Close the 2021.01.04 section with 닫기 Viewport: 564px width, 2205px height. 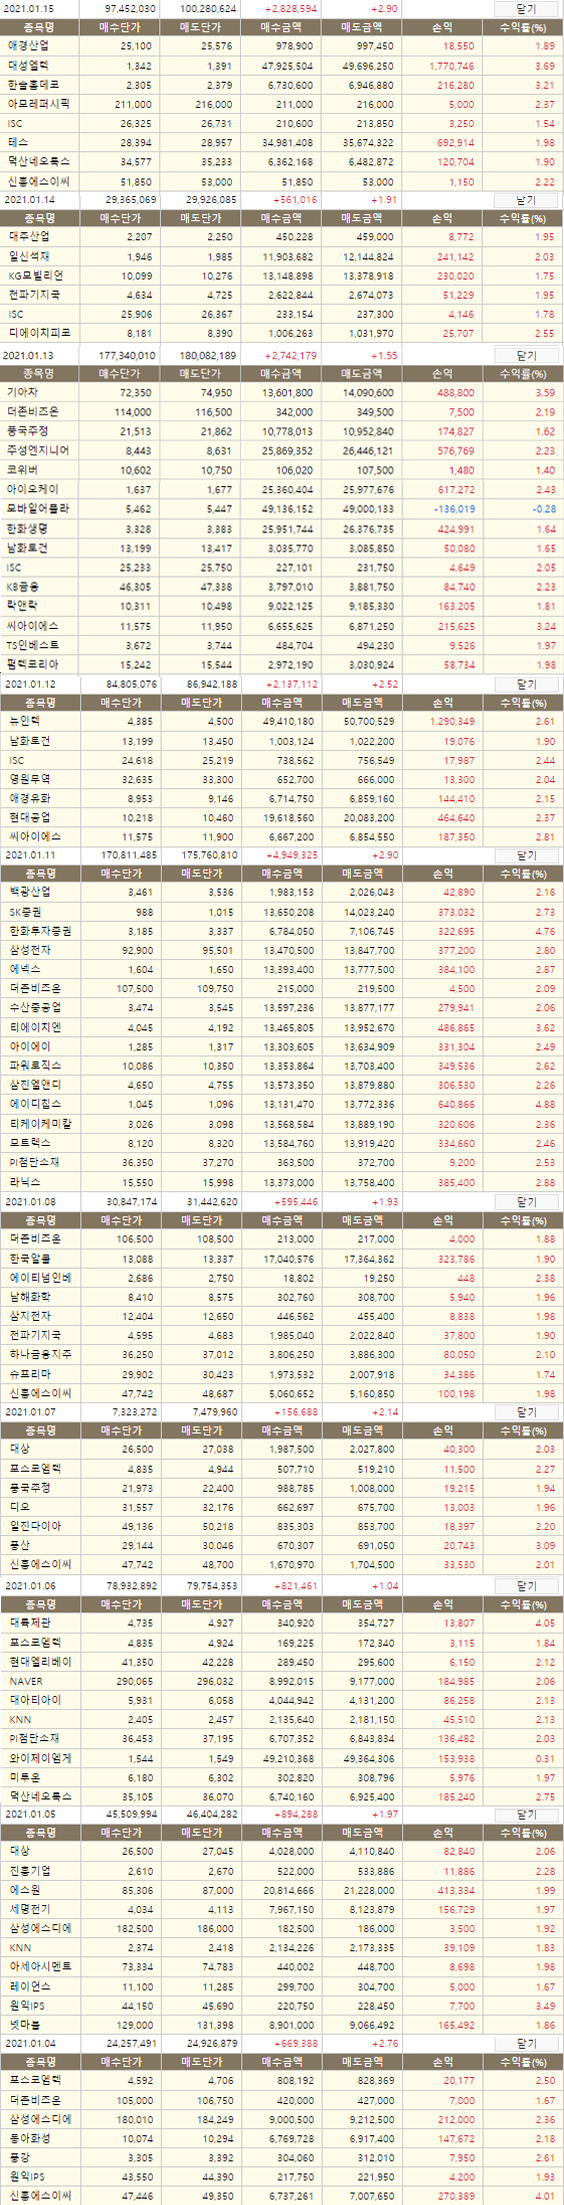click(x=526, y=2044)
